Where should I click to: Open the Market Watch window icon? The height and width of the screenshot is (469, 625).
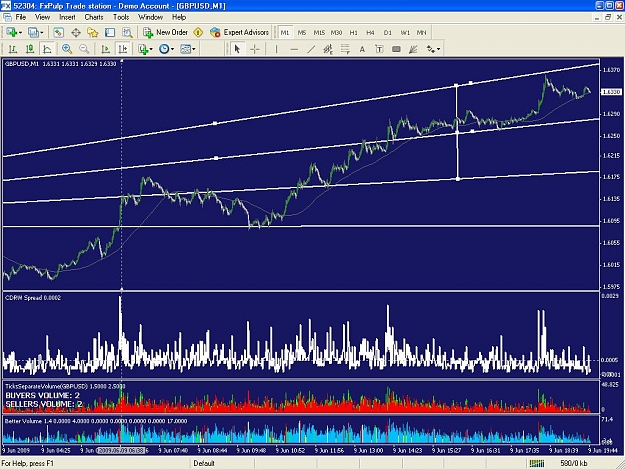pos(59,33)
